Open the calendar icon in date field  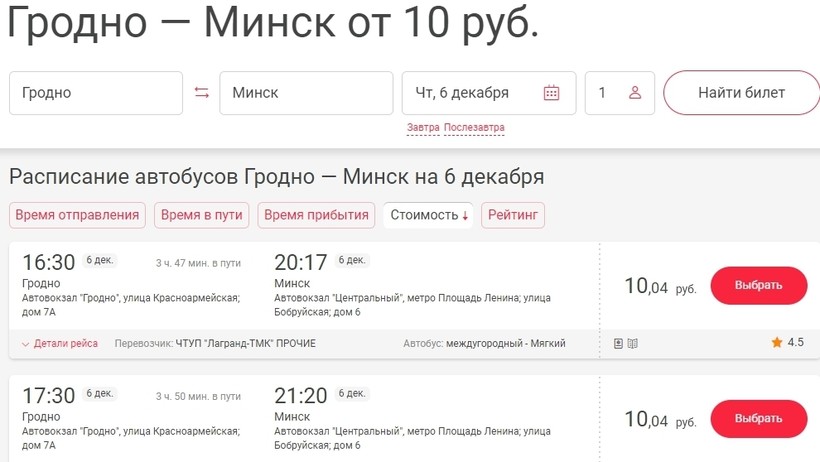pyautogui.click(x=551, y=93)
